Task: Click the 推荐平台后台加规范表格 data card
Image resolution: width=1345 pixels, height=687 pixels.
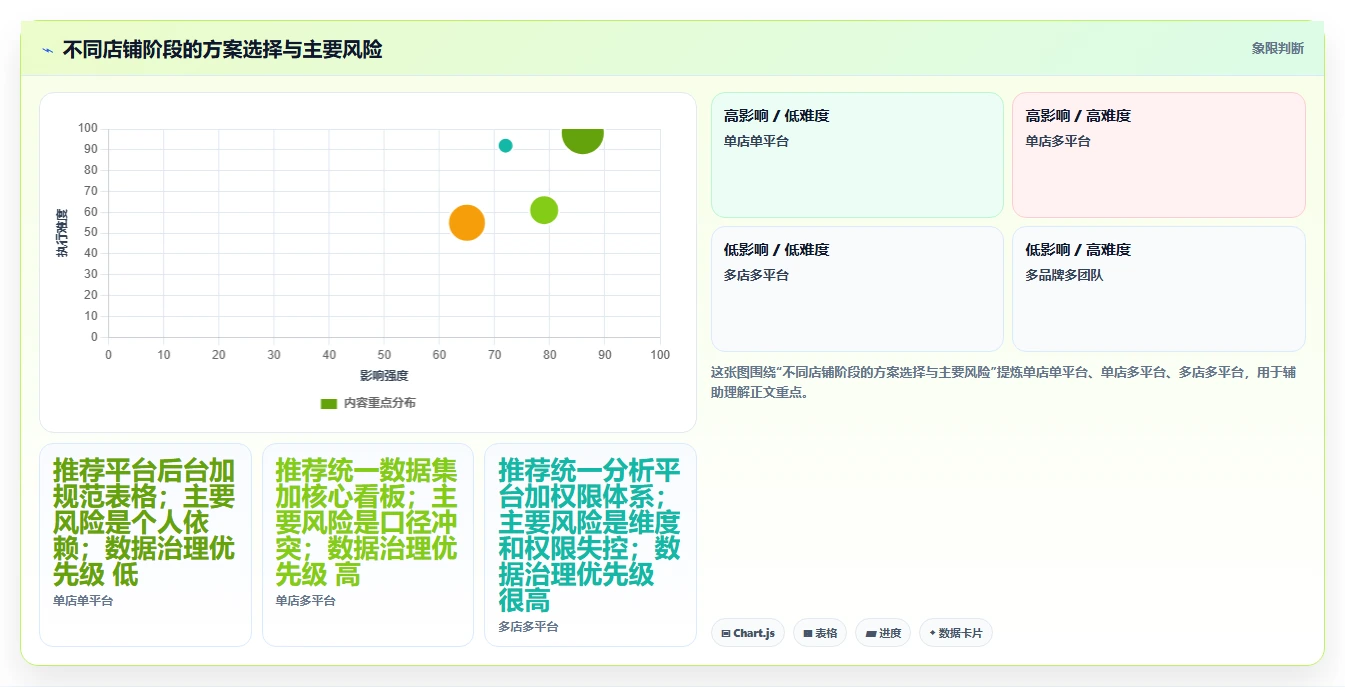Action: [145, 545]
